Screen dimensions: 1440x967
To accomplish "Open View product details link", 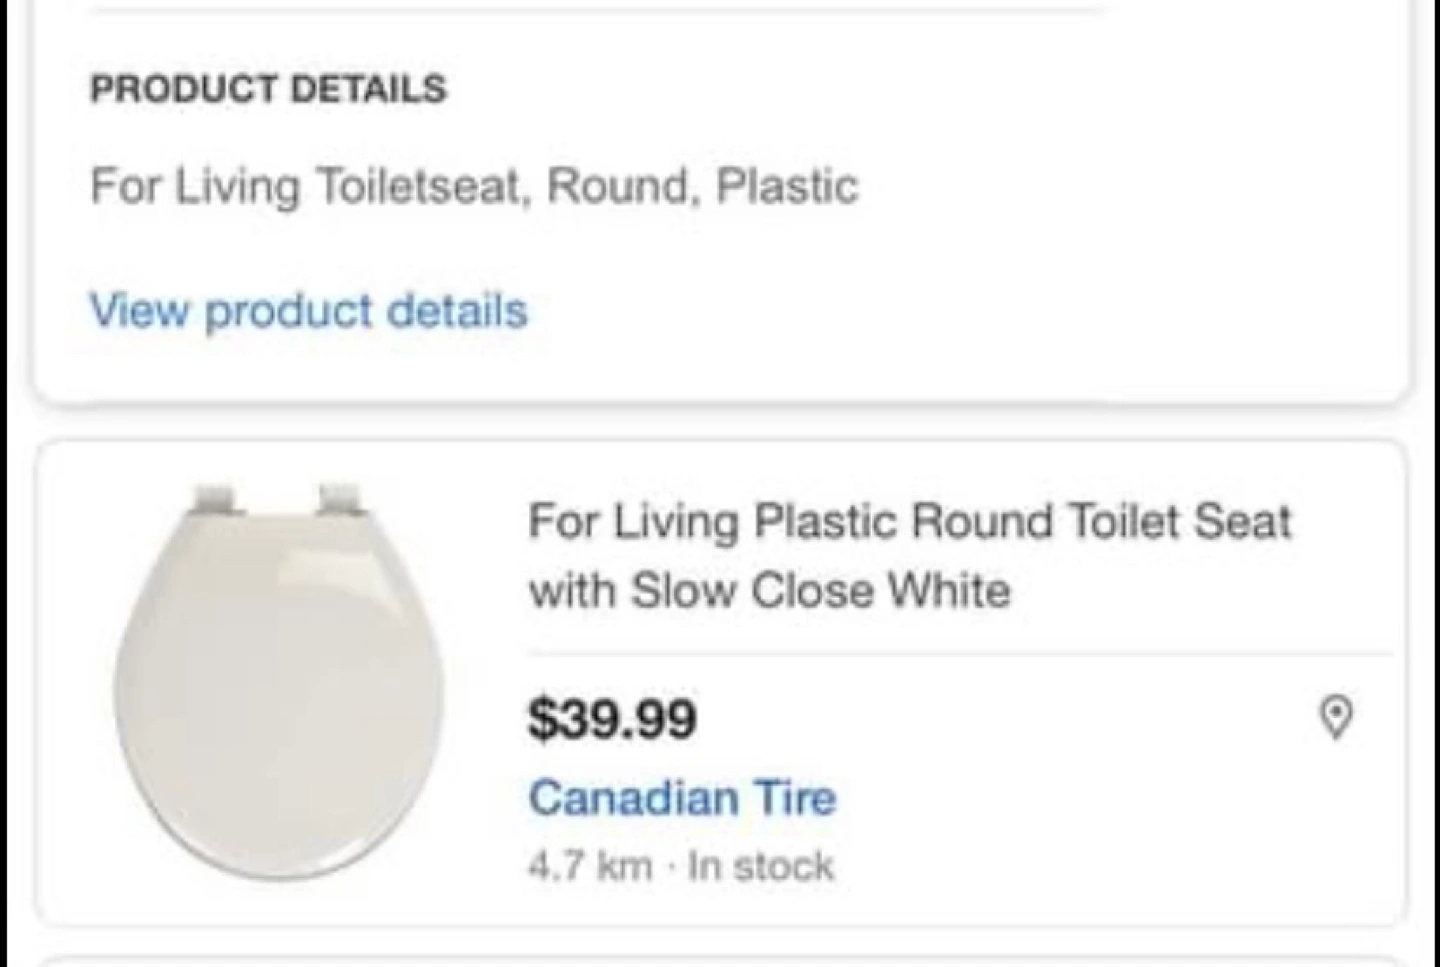I will [309, 311].
